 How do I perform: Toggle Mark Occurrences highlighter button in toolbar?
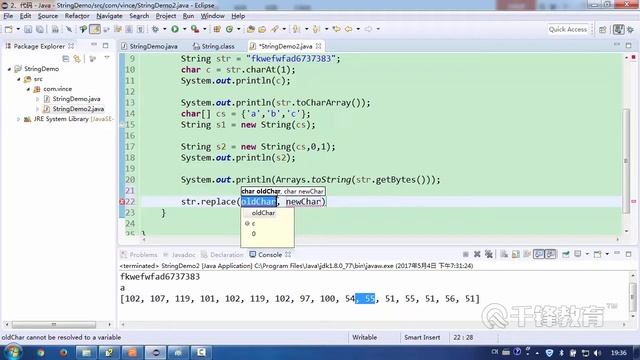pyautogui.click(x=95, y=29)
